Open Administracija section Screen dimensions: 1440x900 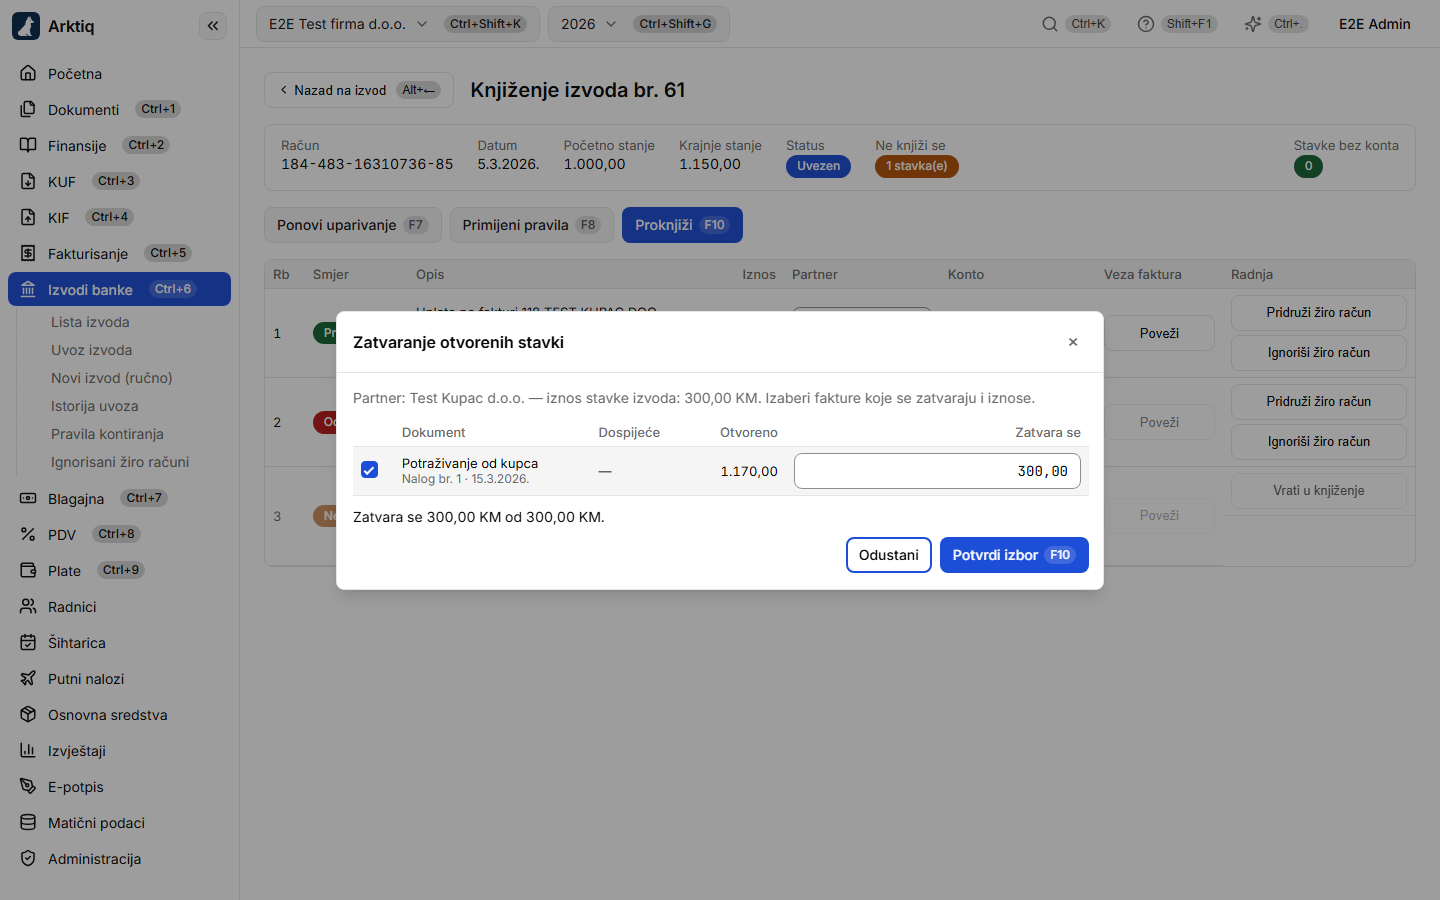(119, 858)
